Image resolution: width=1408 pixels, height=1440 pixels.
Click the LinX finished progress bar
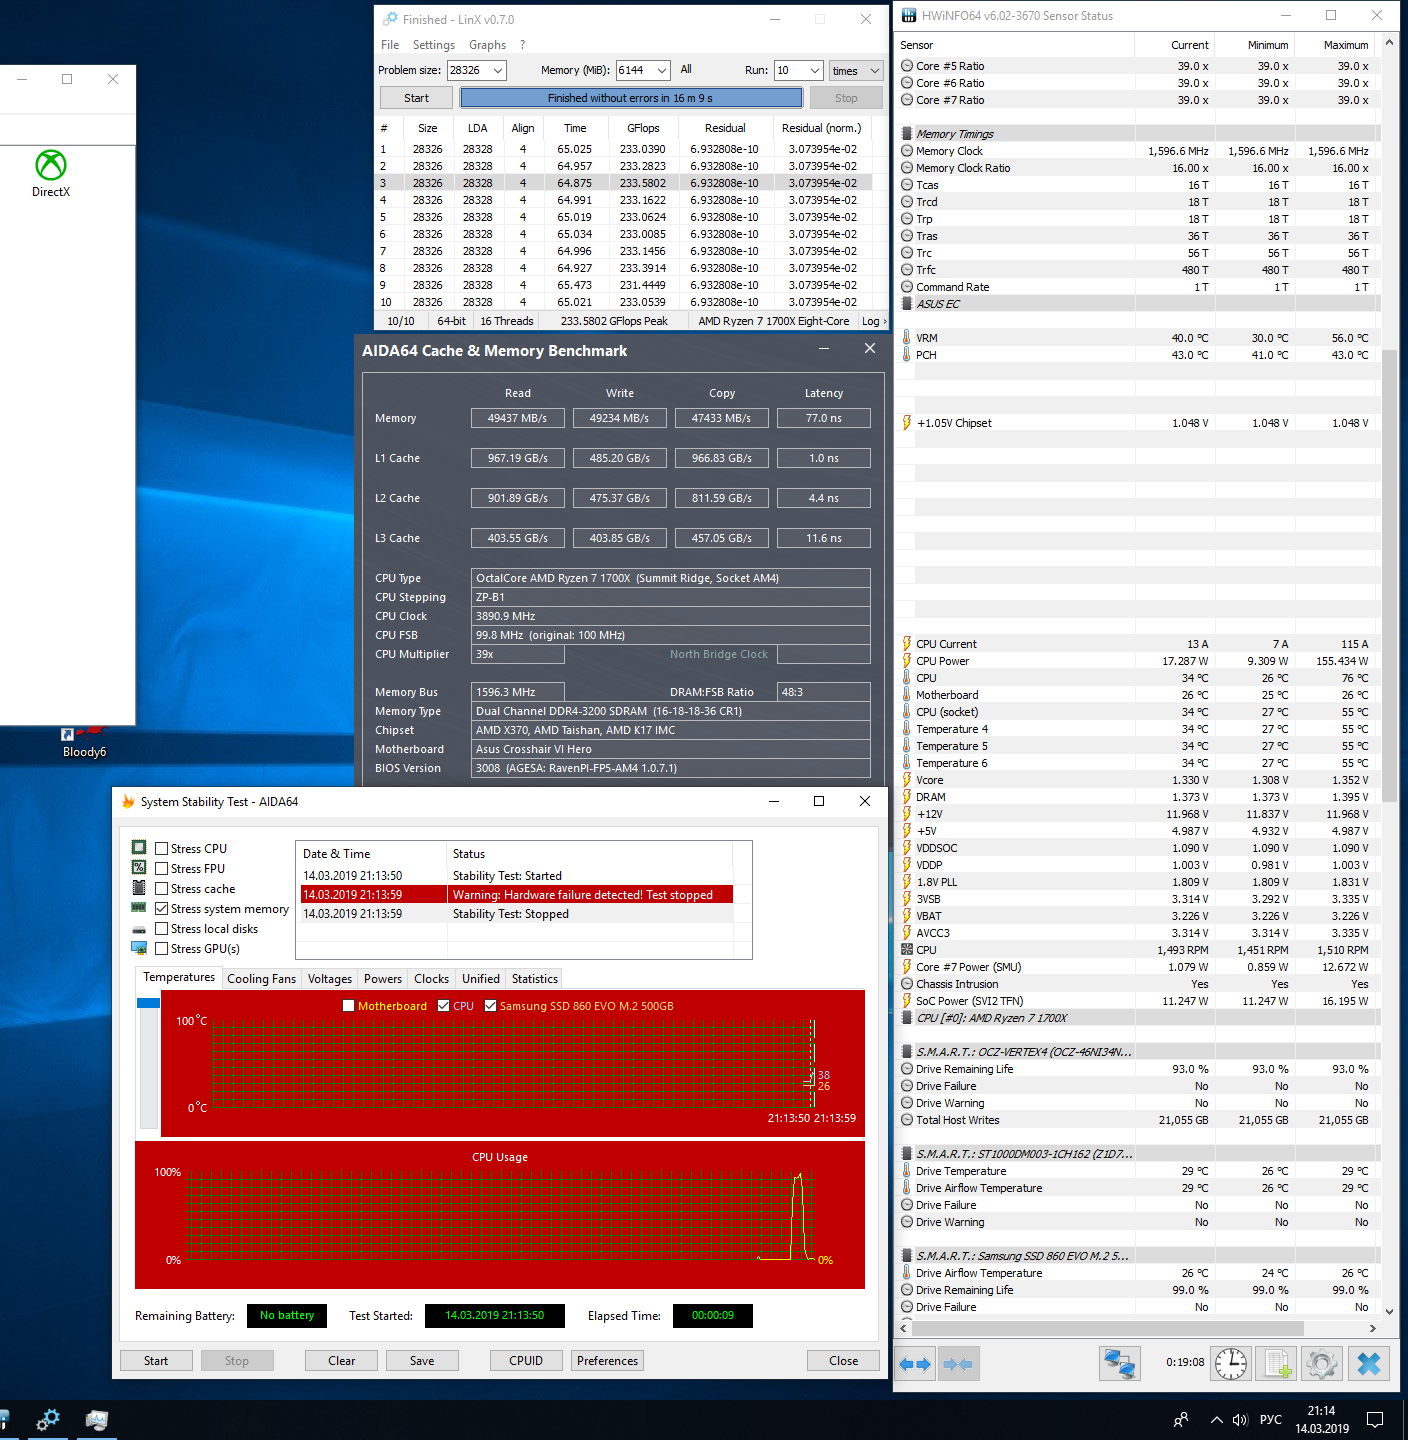coord(631,98)
